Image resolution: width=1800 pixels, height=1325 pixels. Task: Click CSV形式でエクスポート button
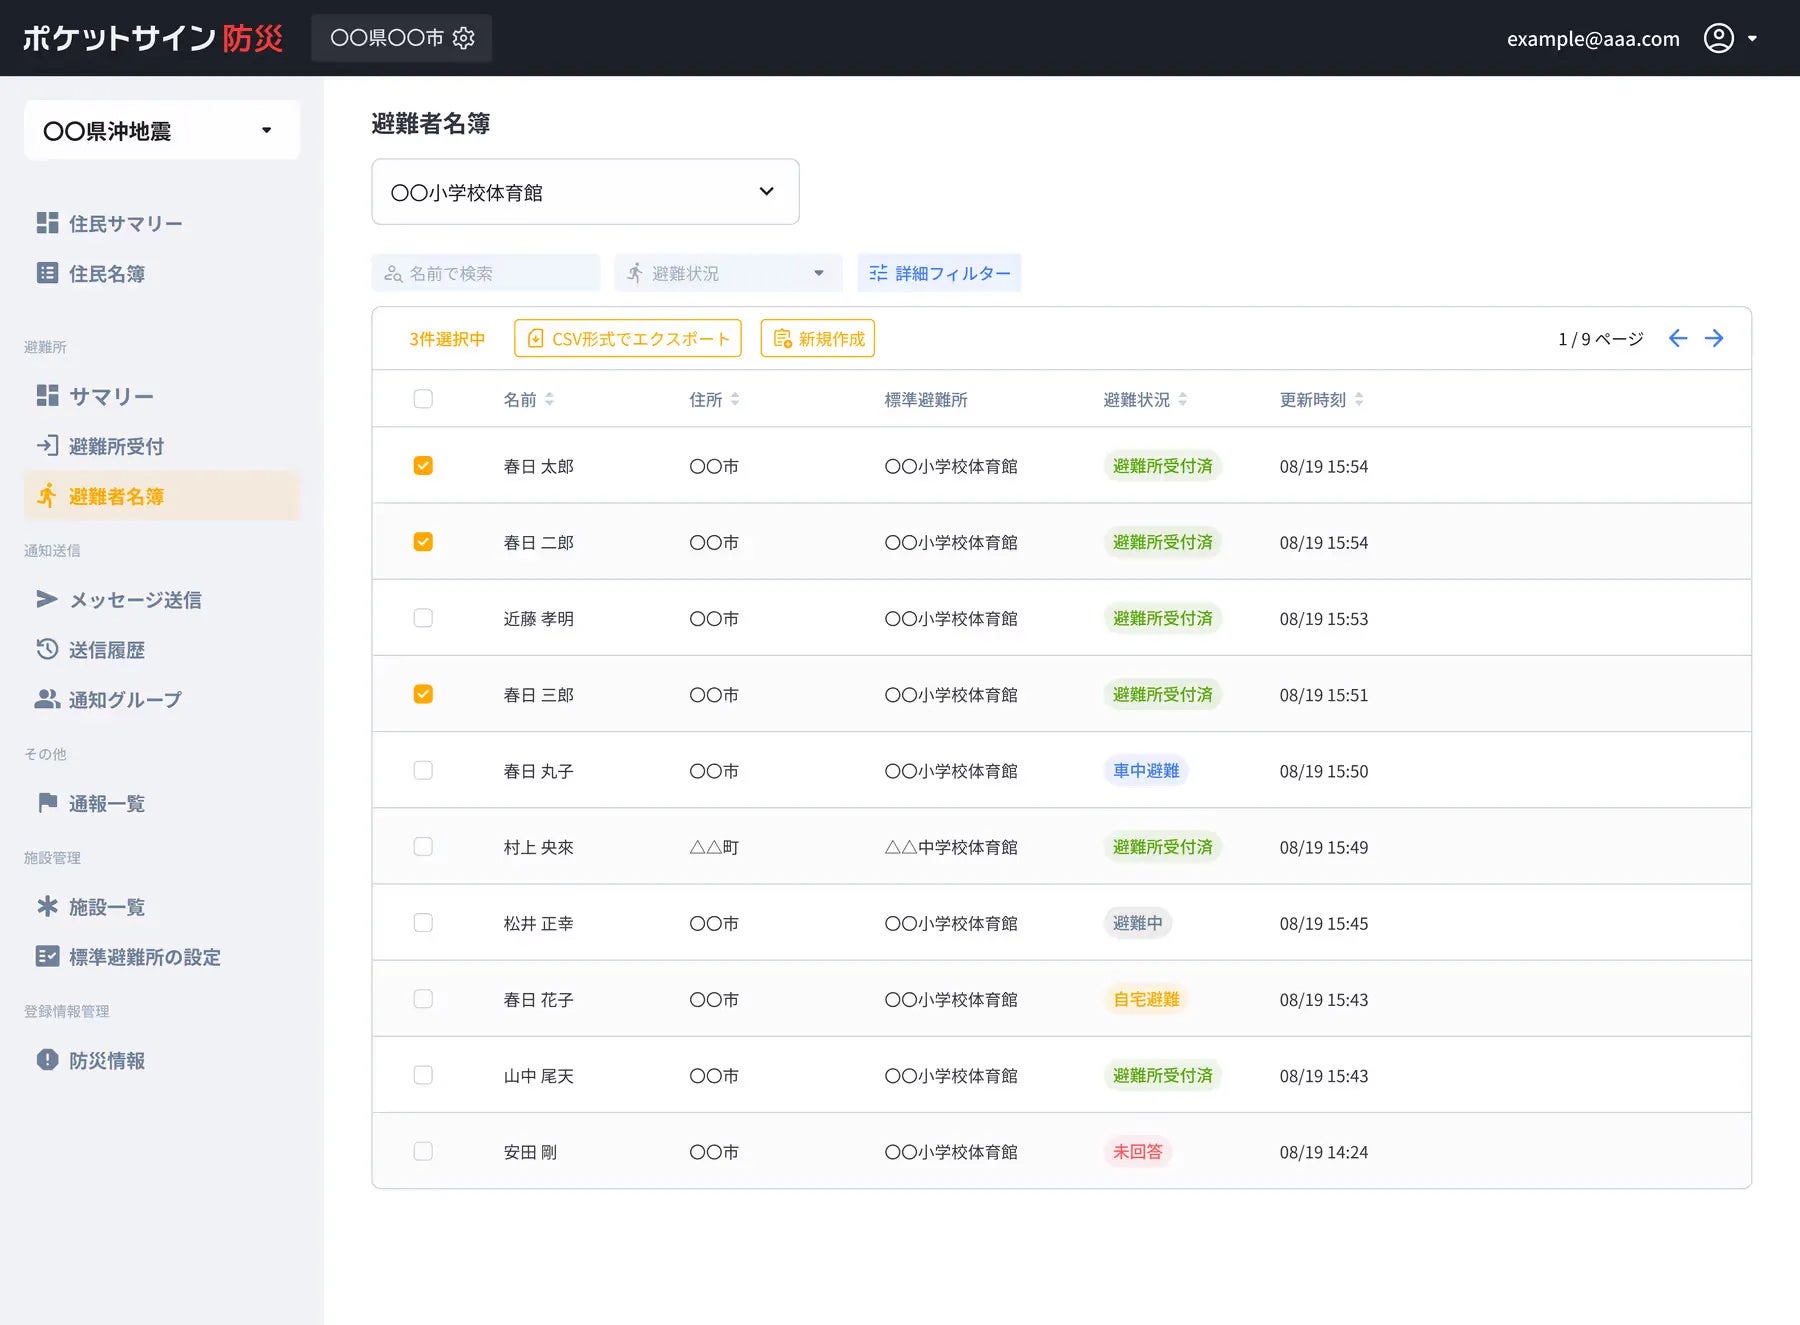pyautogui.click(x=628, y=338)
